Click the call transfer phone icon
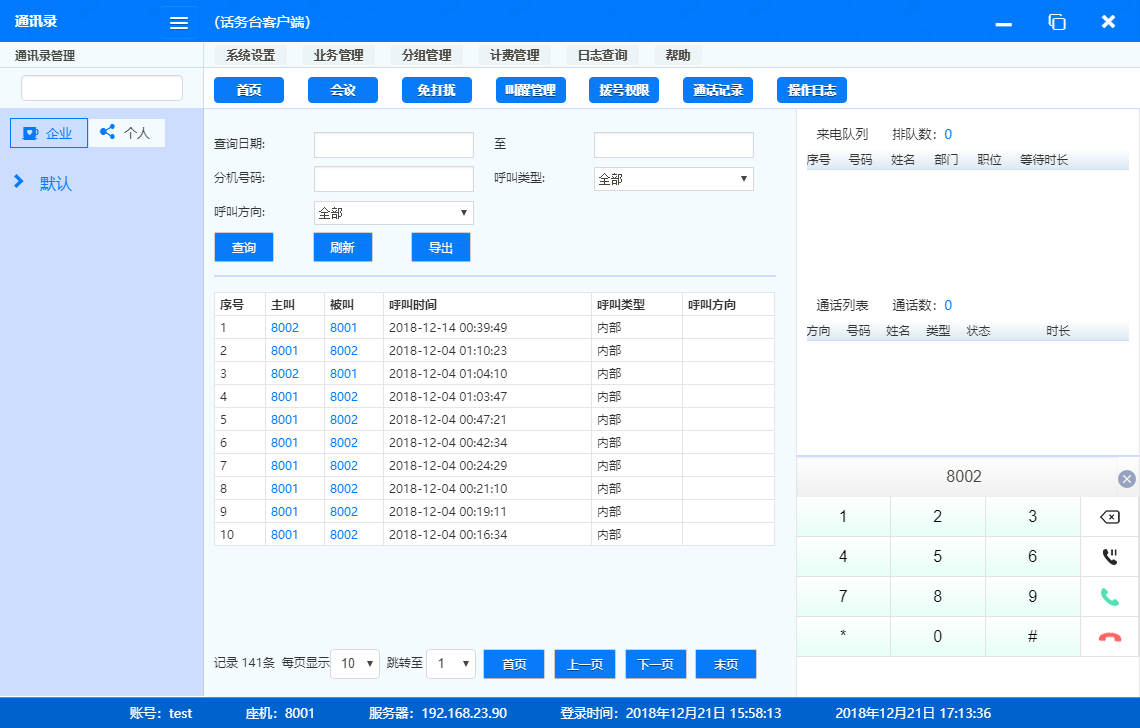 (x=1109, y=557)
